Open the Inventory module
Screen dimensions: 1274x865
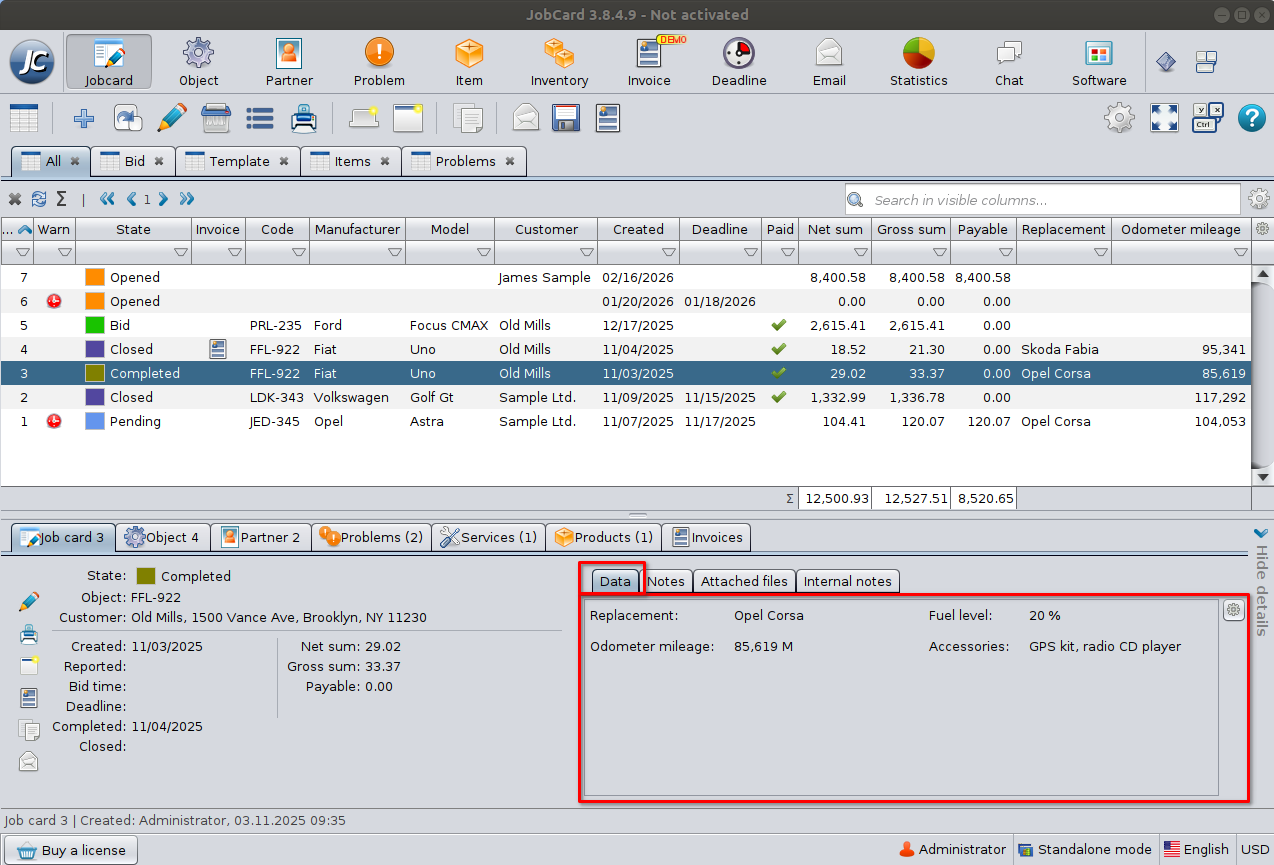559,62
